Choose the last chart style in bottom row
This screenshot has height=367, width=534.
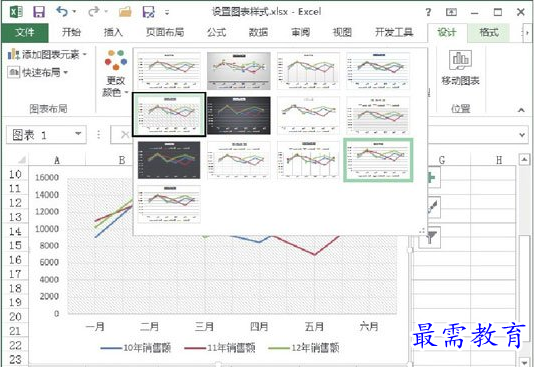(x=169, y=204)
